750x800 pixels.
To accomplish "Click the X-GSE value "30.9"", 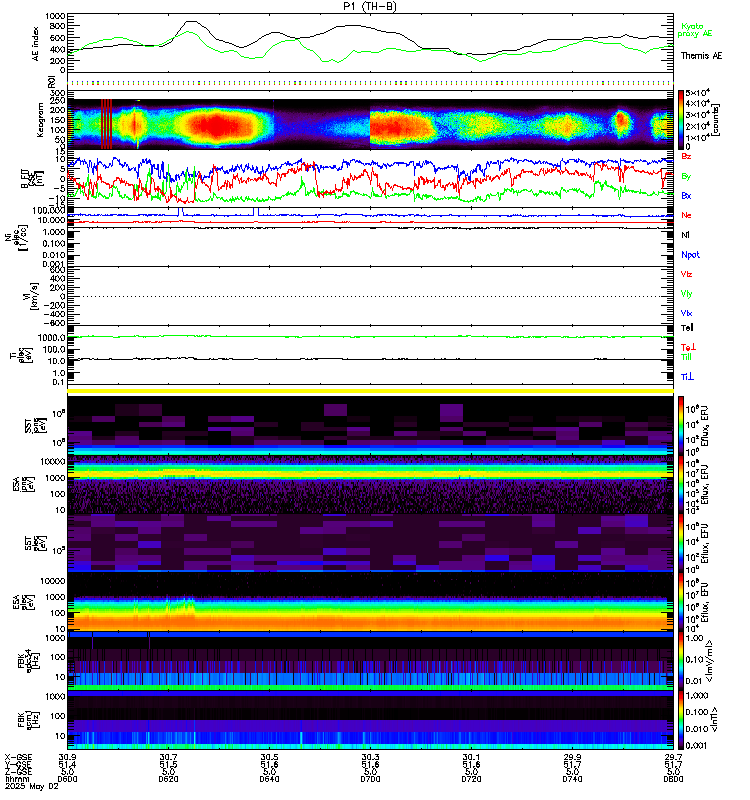I will click(x=67, y=757).
